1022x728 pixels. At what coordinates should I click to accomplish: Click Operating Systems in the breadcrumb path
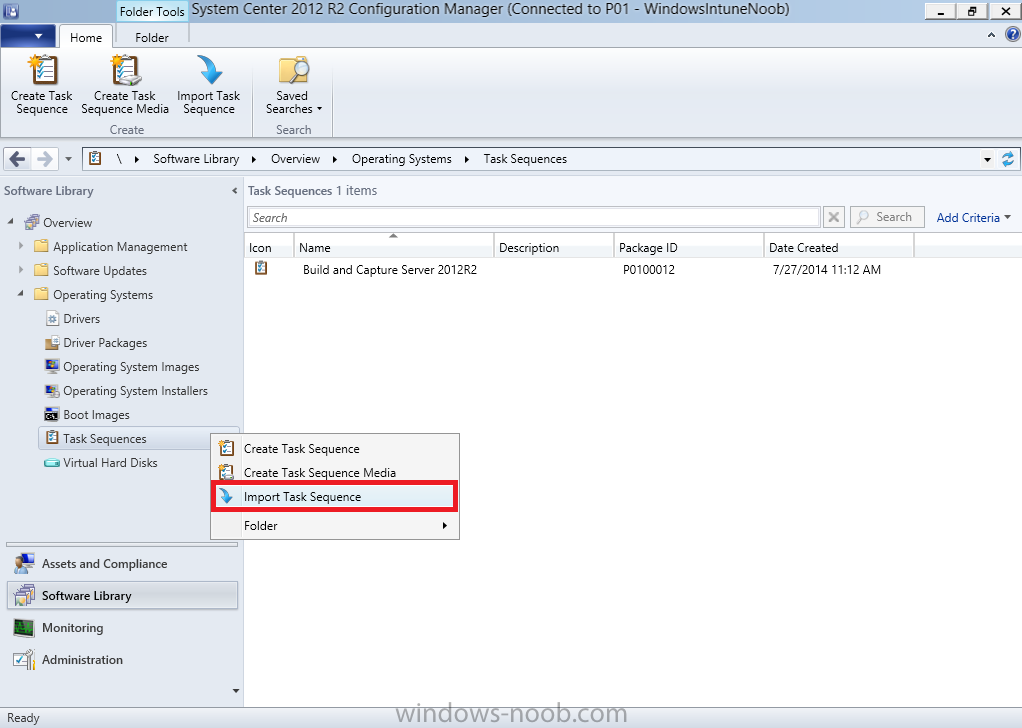(x=402, y=159)
